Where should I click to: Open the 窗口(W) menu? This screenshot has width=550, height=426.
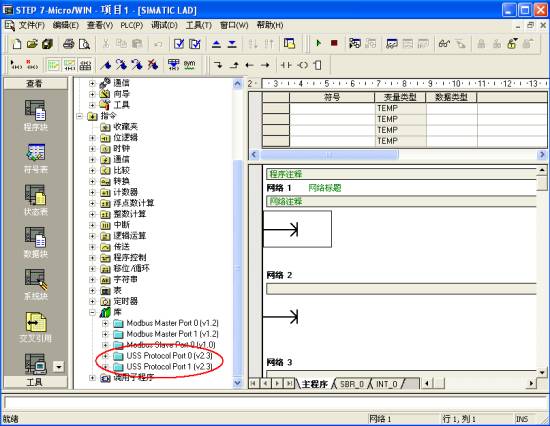pos(234,25)
